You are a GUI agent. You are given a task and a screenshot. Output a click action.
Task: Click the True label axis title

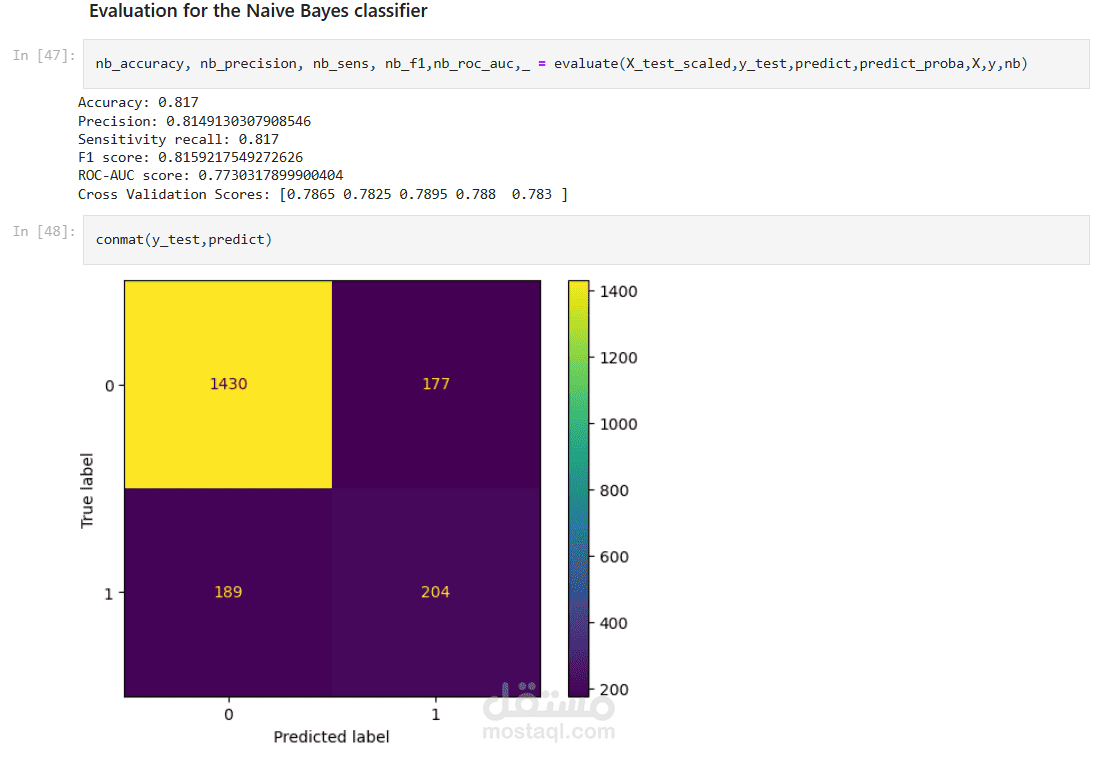pyautogui.click(x=87, y=491)
